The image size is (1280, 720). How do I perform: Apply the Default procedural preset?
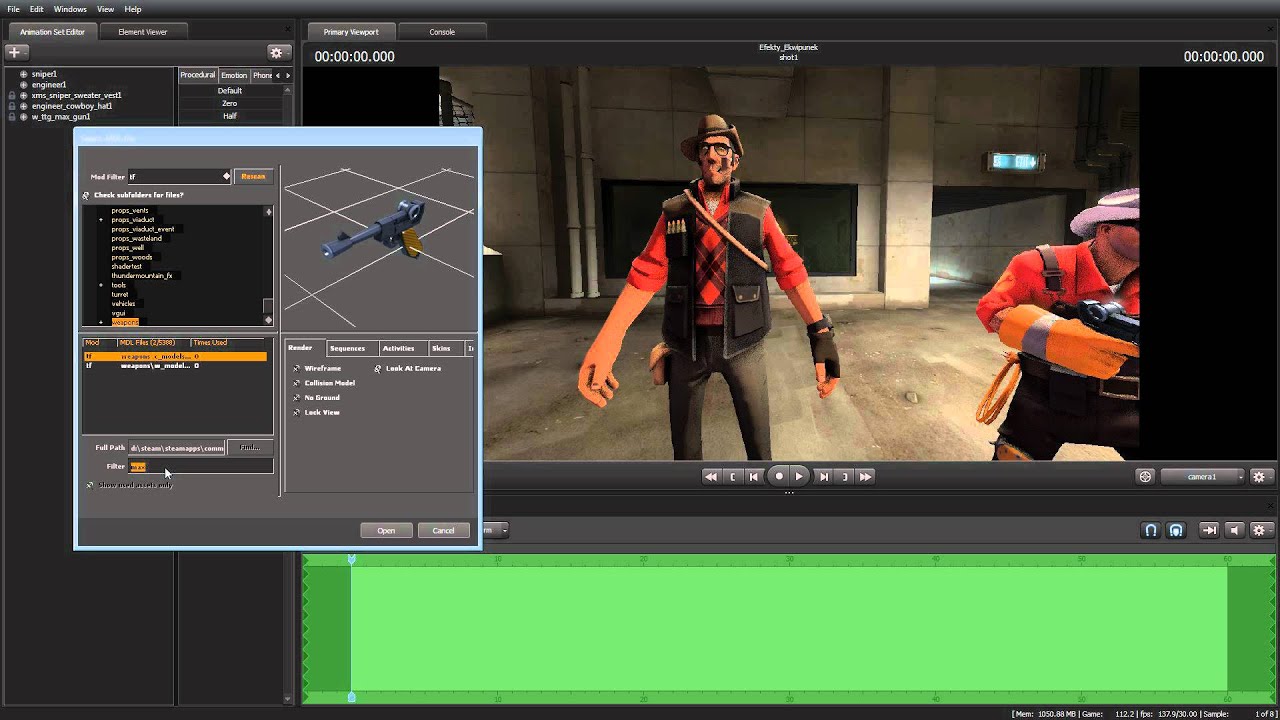coord(230,91)
